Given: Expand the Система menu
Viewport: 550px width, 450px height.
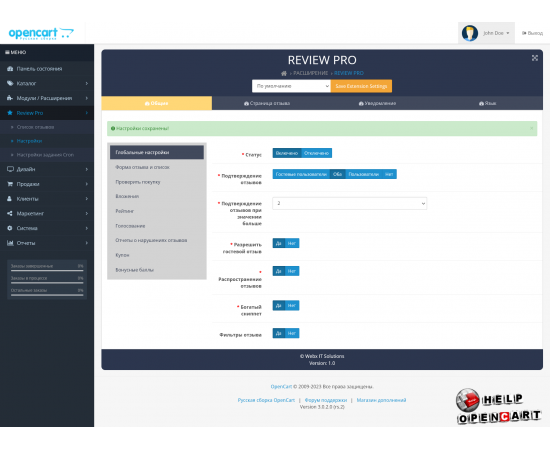Looking at the screenshot, I should pyautogui.click(x=47, y=228).
